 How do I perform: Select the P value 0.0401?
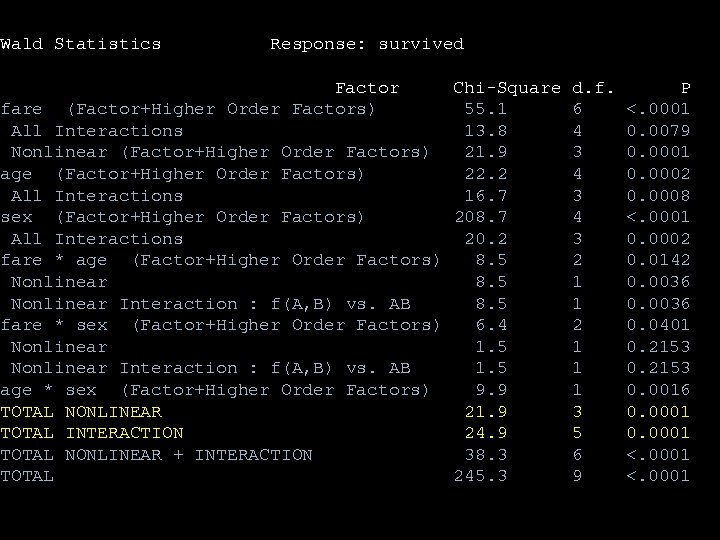(658, 325)
